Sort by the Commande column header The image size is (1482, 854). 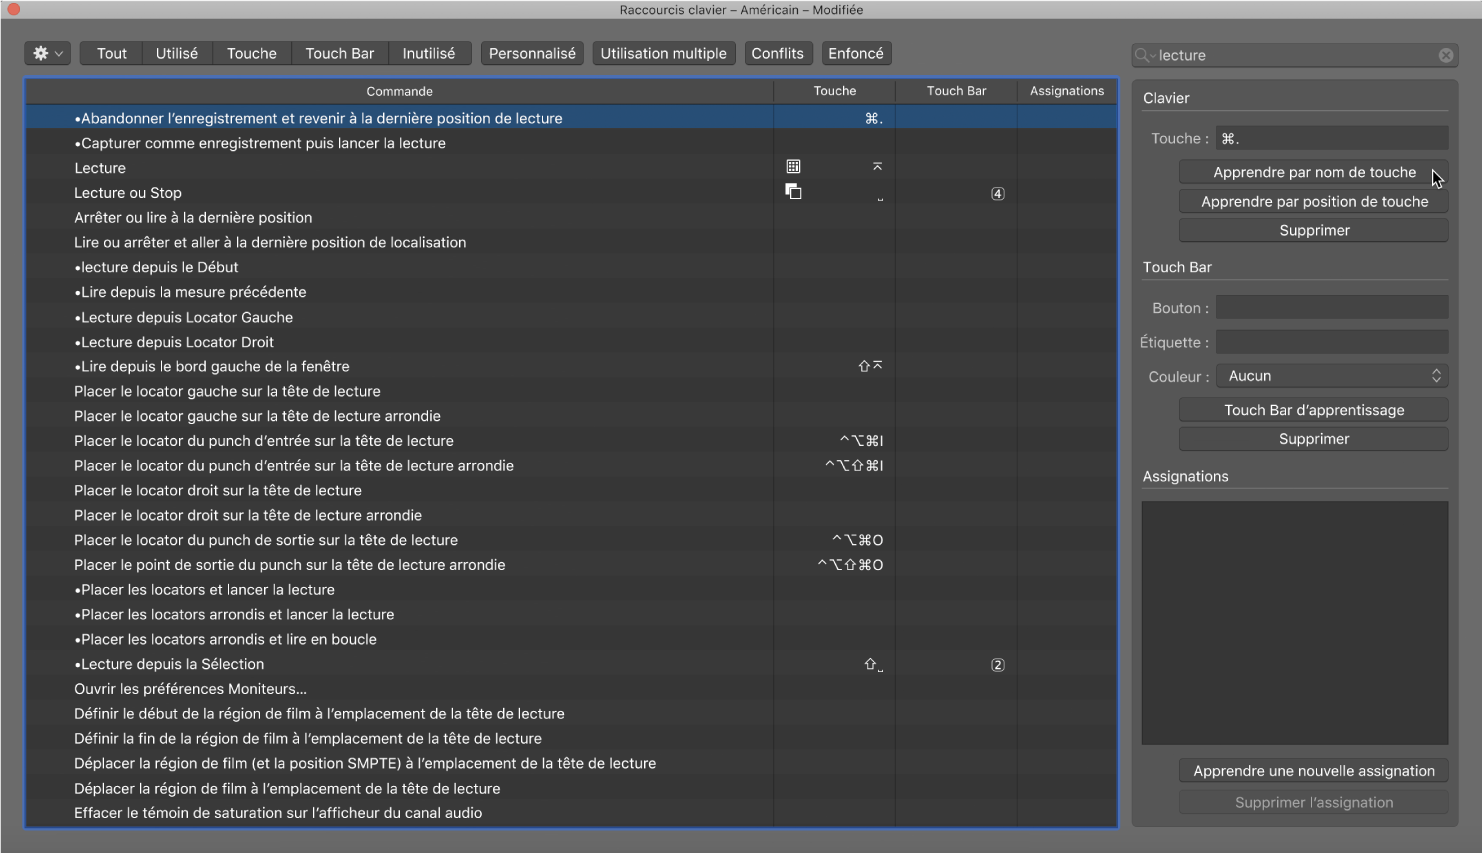[x=399, y=91]
